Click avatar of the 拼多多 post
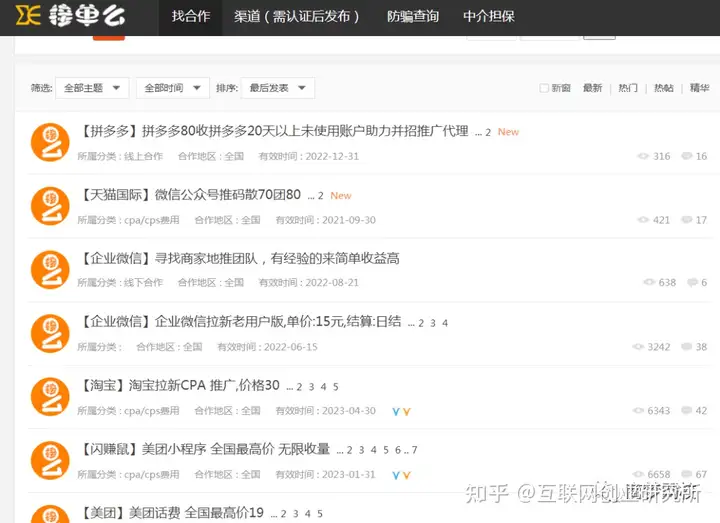This screenshot has height=523, width=720. tap(50, 142)
